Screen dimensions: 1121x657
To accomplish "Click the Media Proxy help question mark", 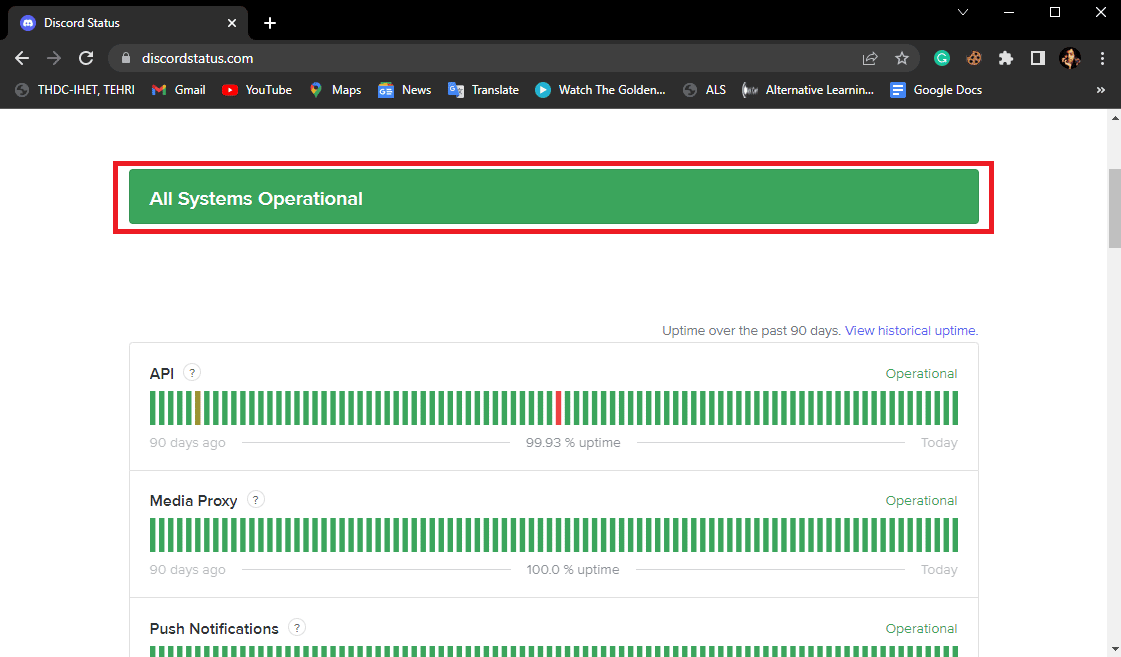I will click(x=255, y=500).
